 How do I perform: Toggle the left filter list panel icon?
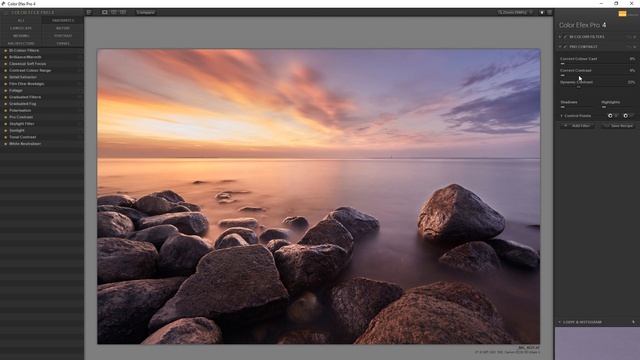pyautogui.click(x=89, y=12)
